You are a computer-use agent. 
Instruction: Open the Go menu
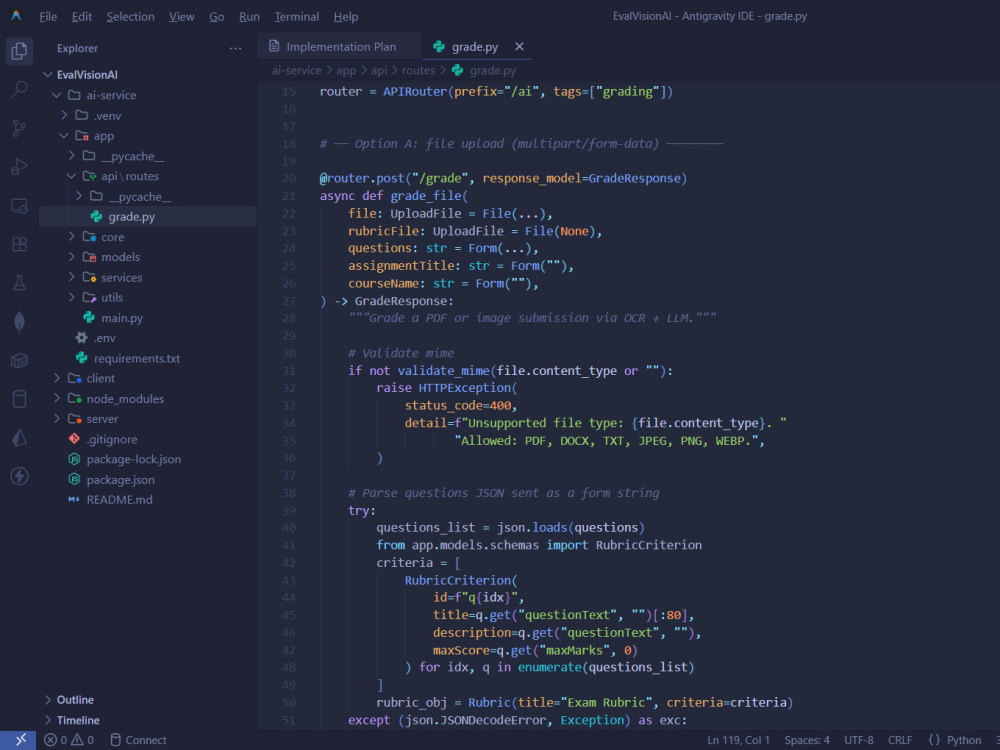click(217, 17)
